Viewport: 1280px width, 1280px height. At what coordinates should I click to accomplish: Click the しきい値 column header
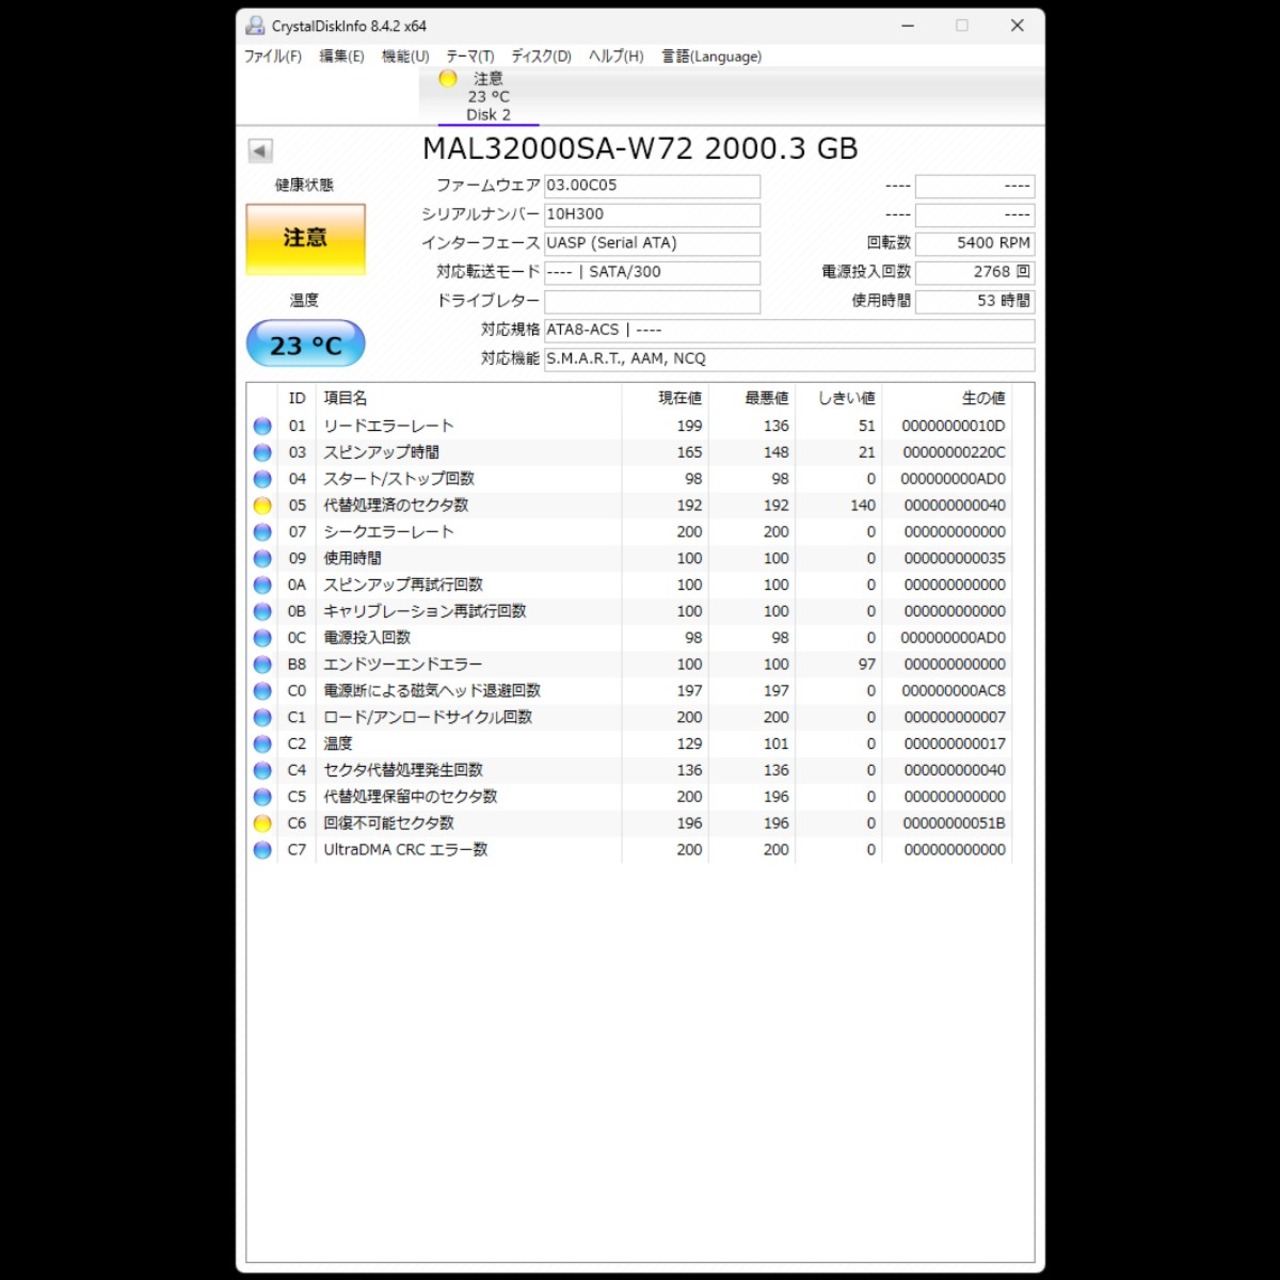(846, 398)
